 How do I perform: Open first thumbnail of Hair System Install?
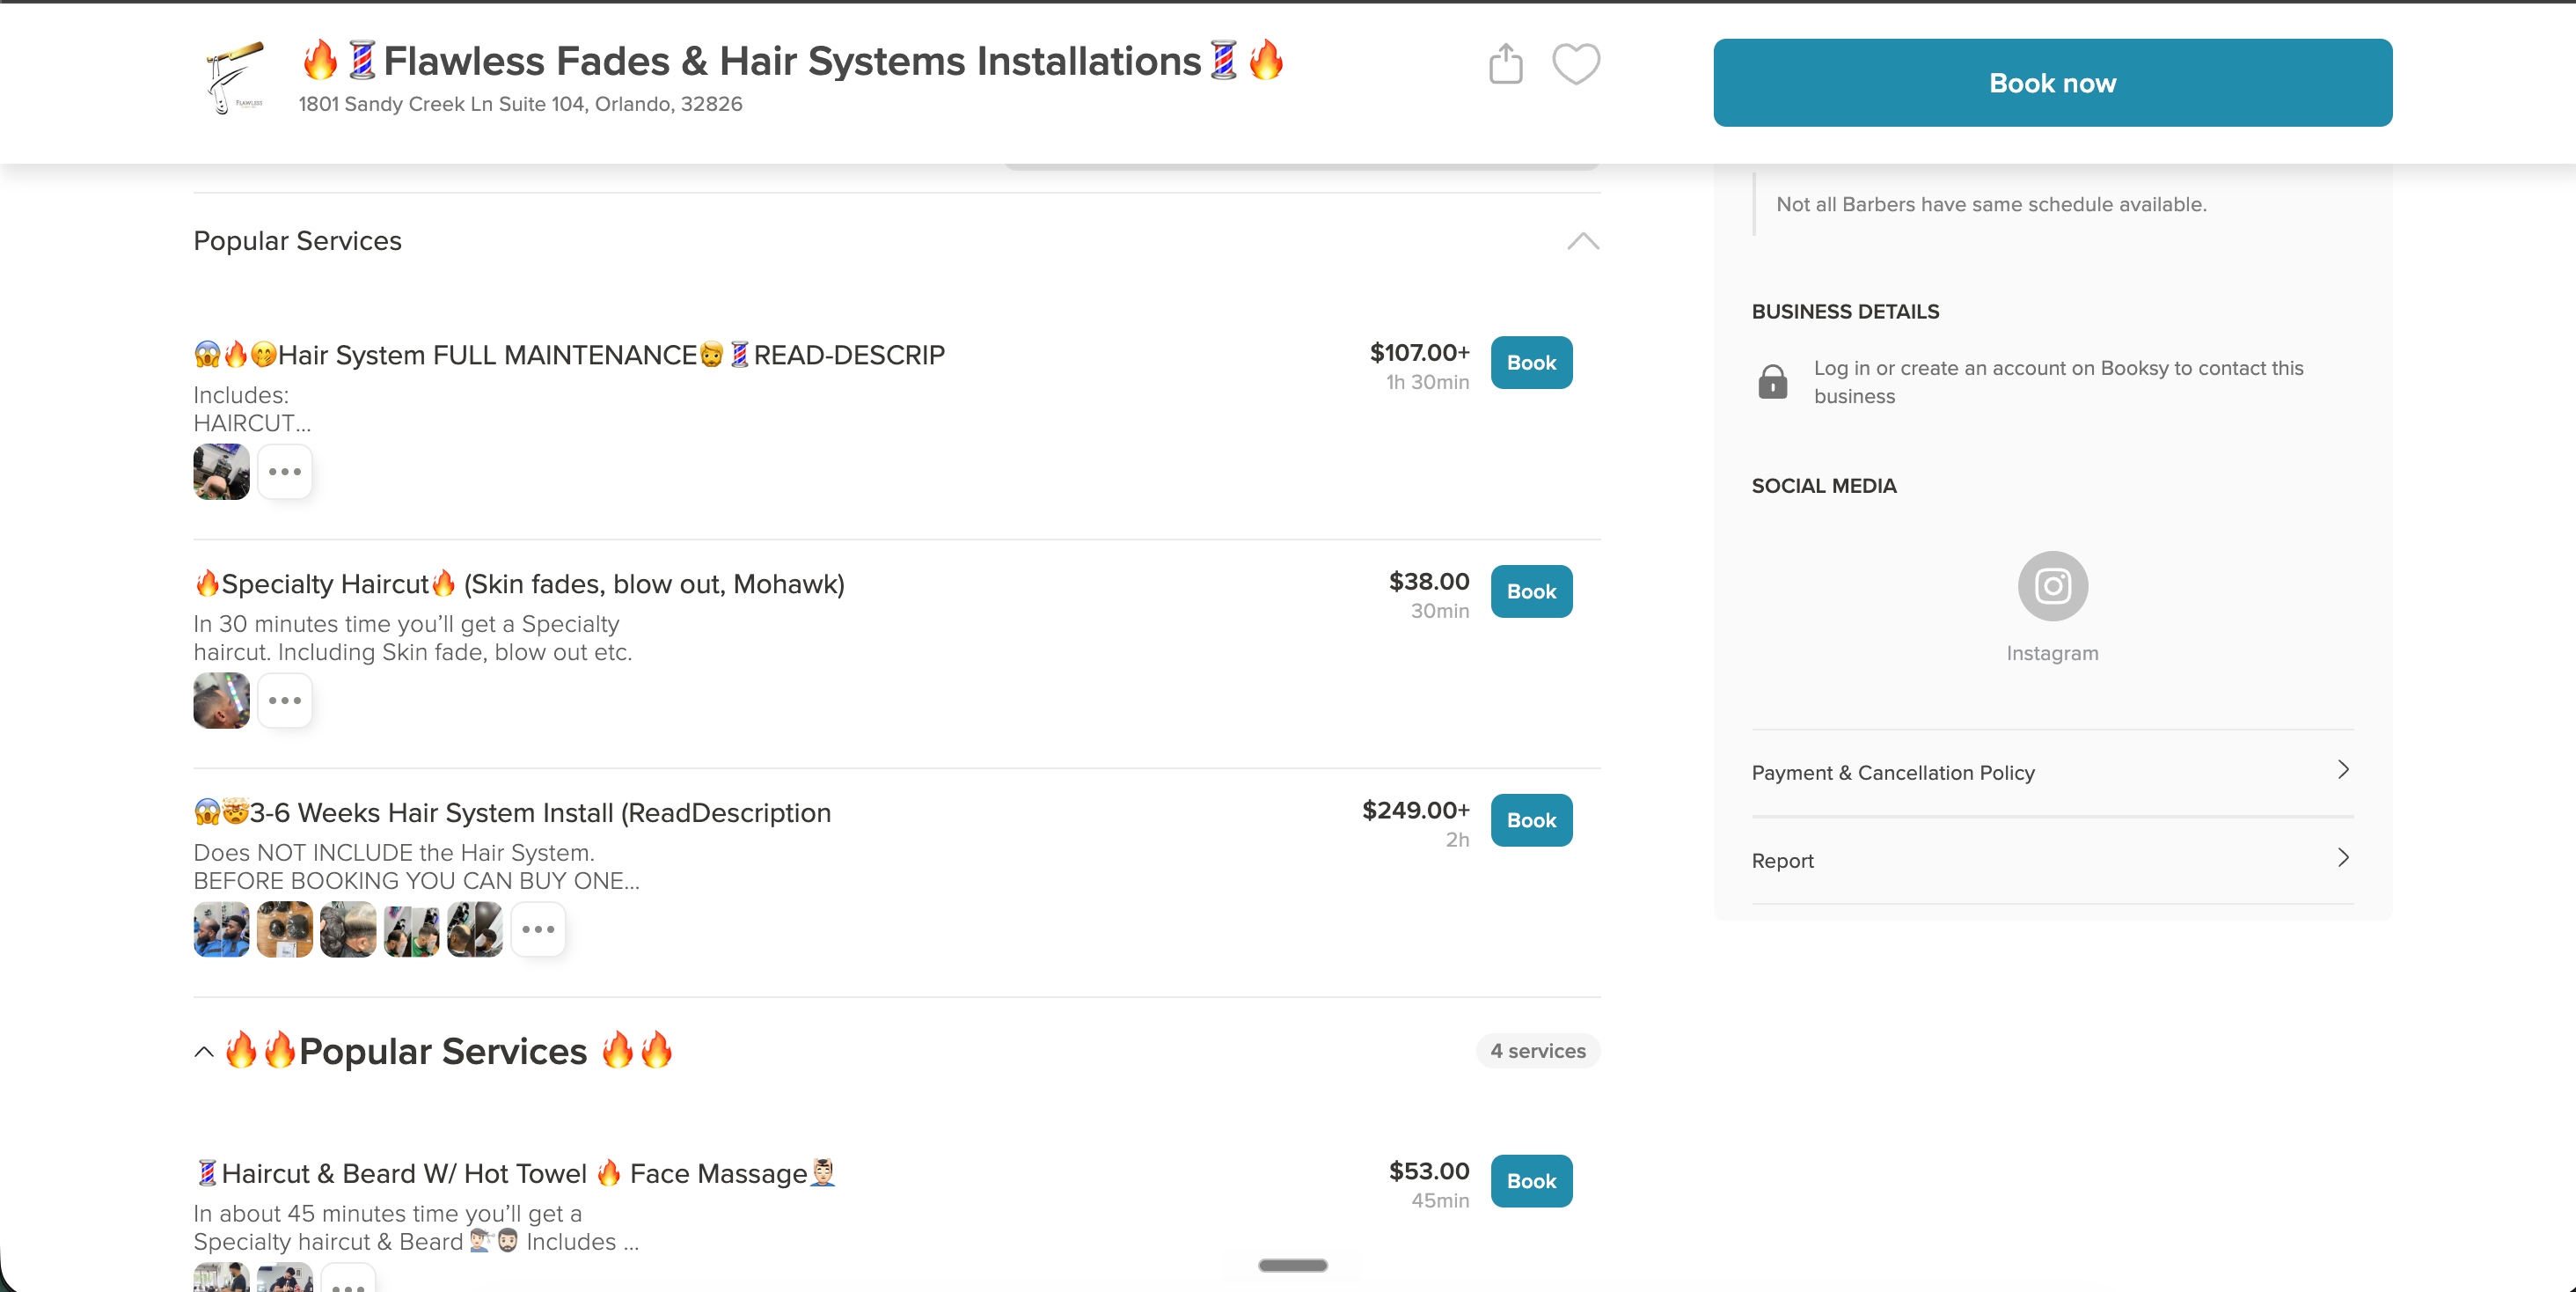[221, 929]
